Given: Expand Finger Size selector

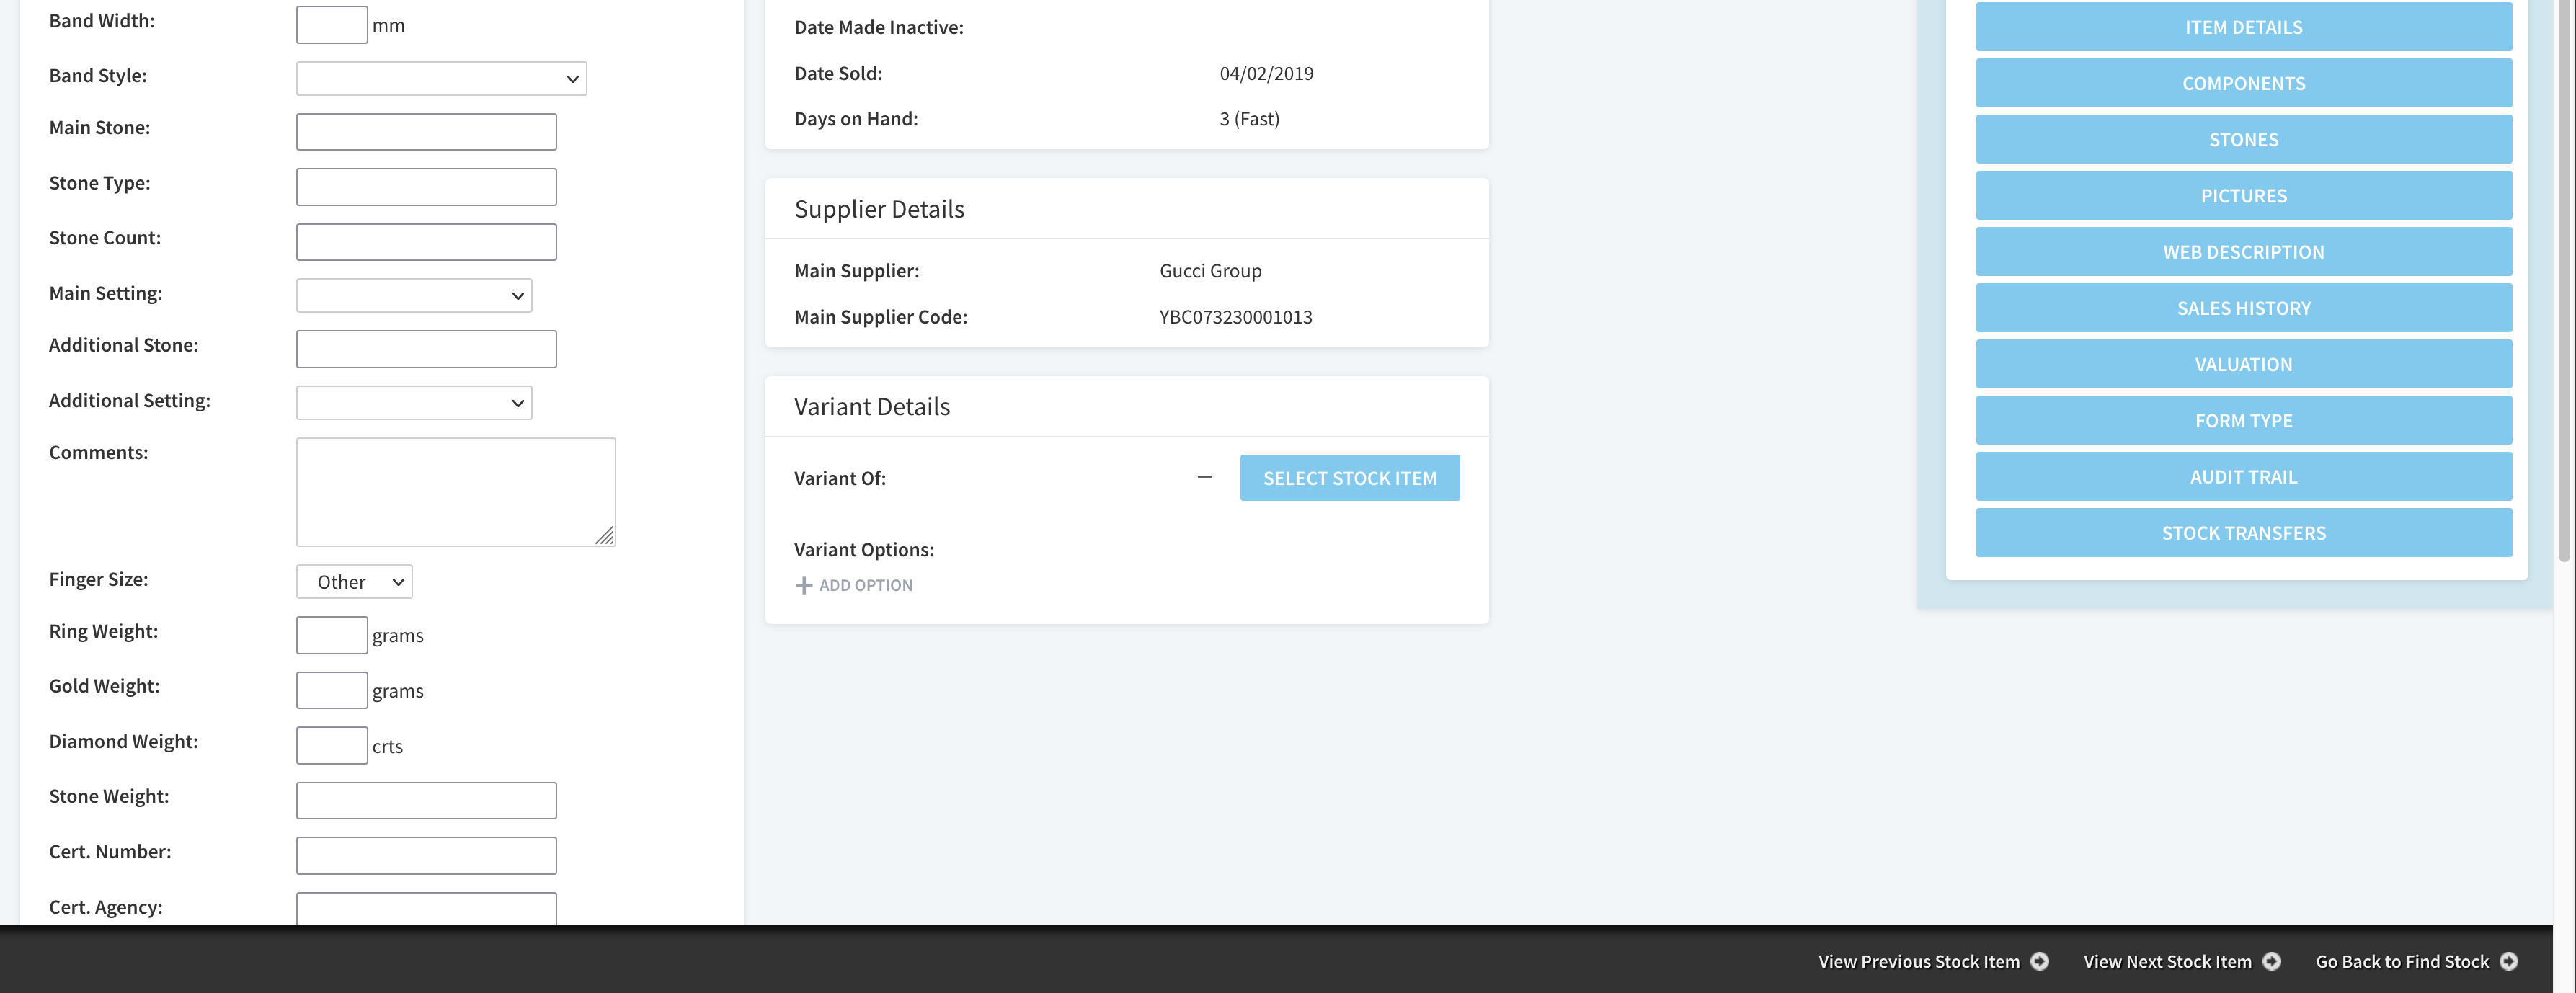Looking at the screenshot, I should point(355,579).
